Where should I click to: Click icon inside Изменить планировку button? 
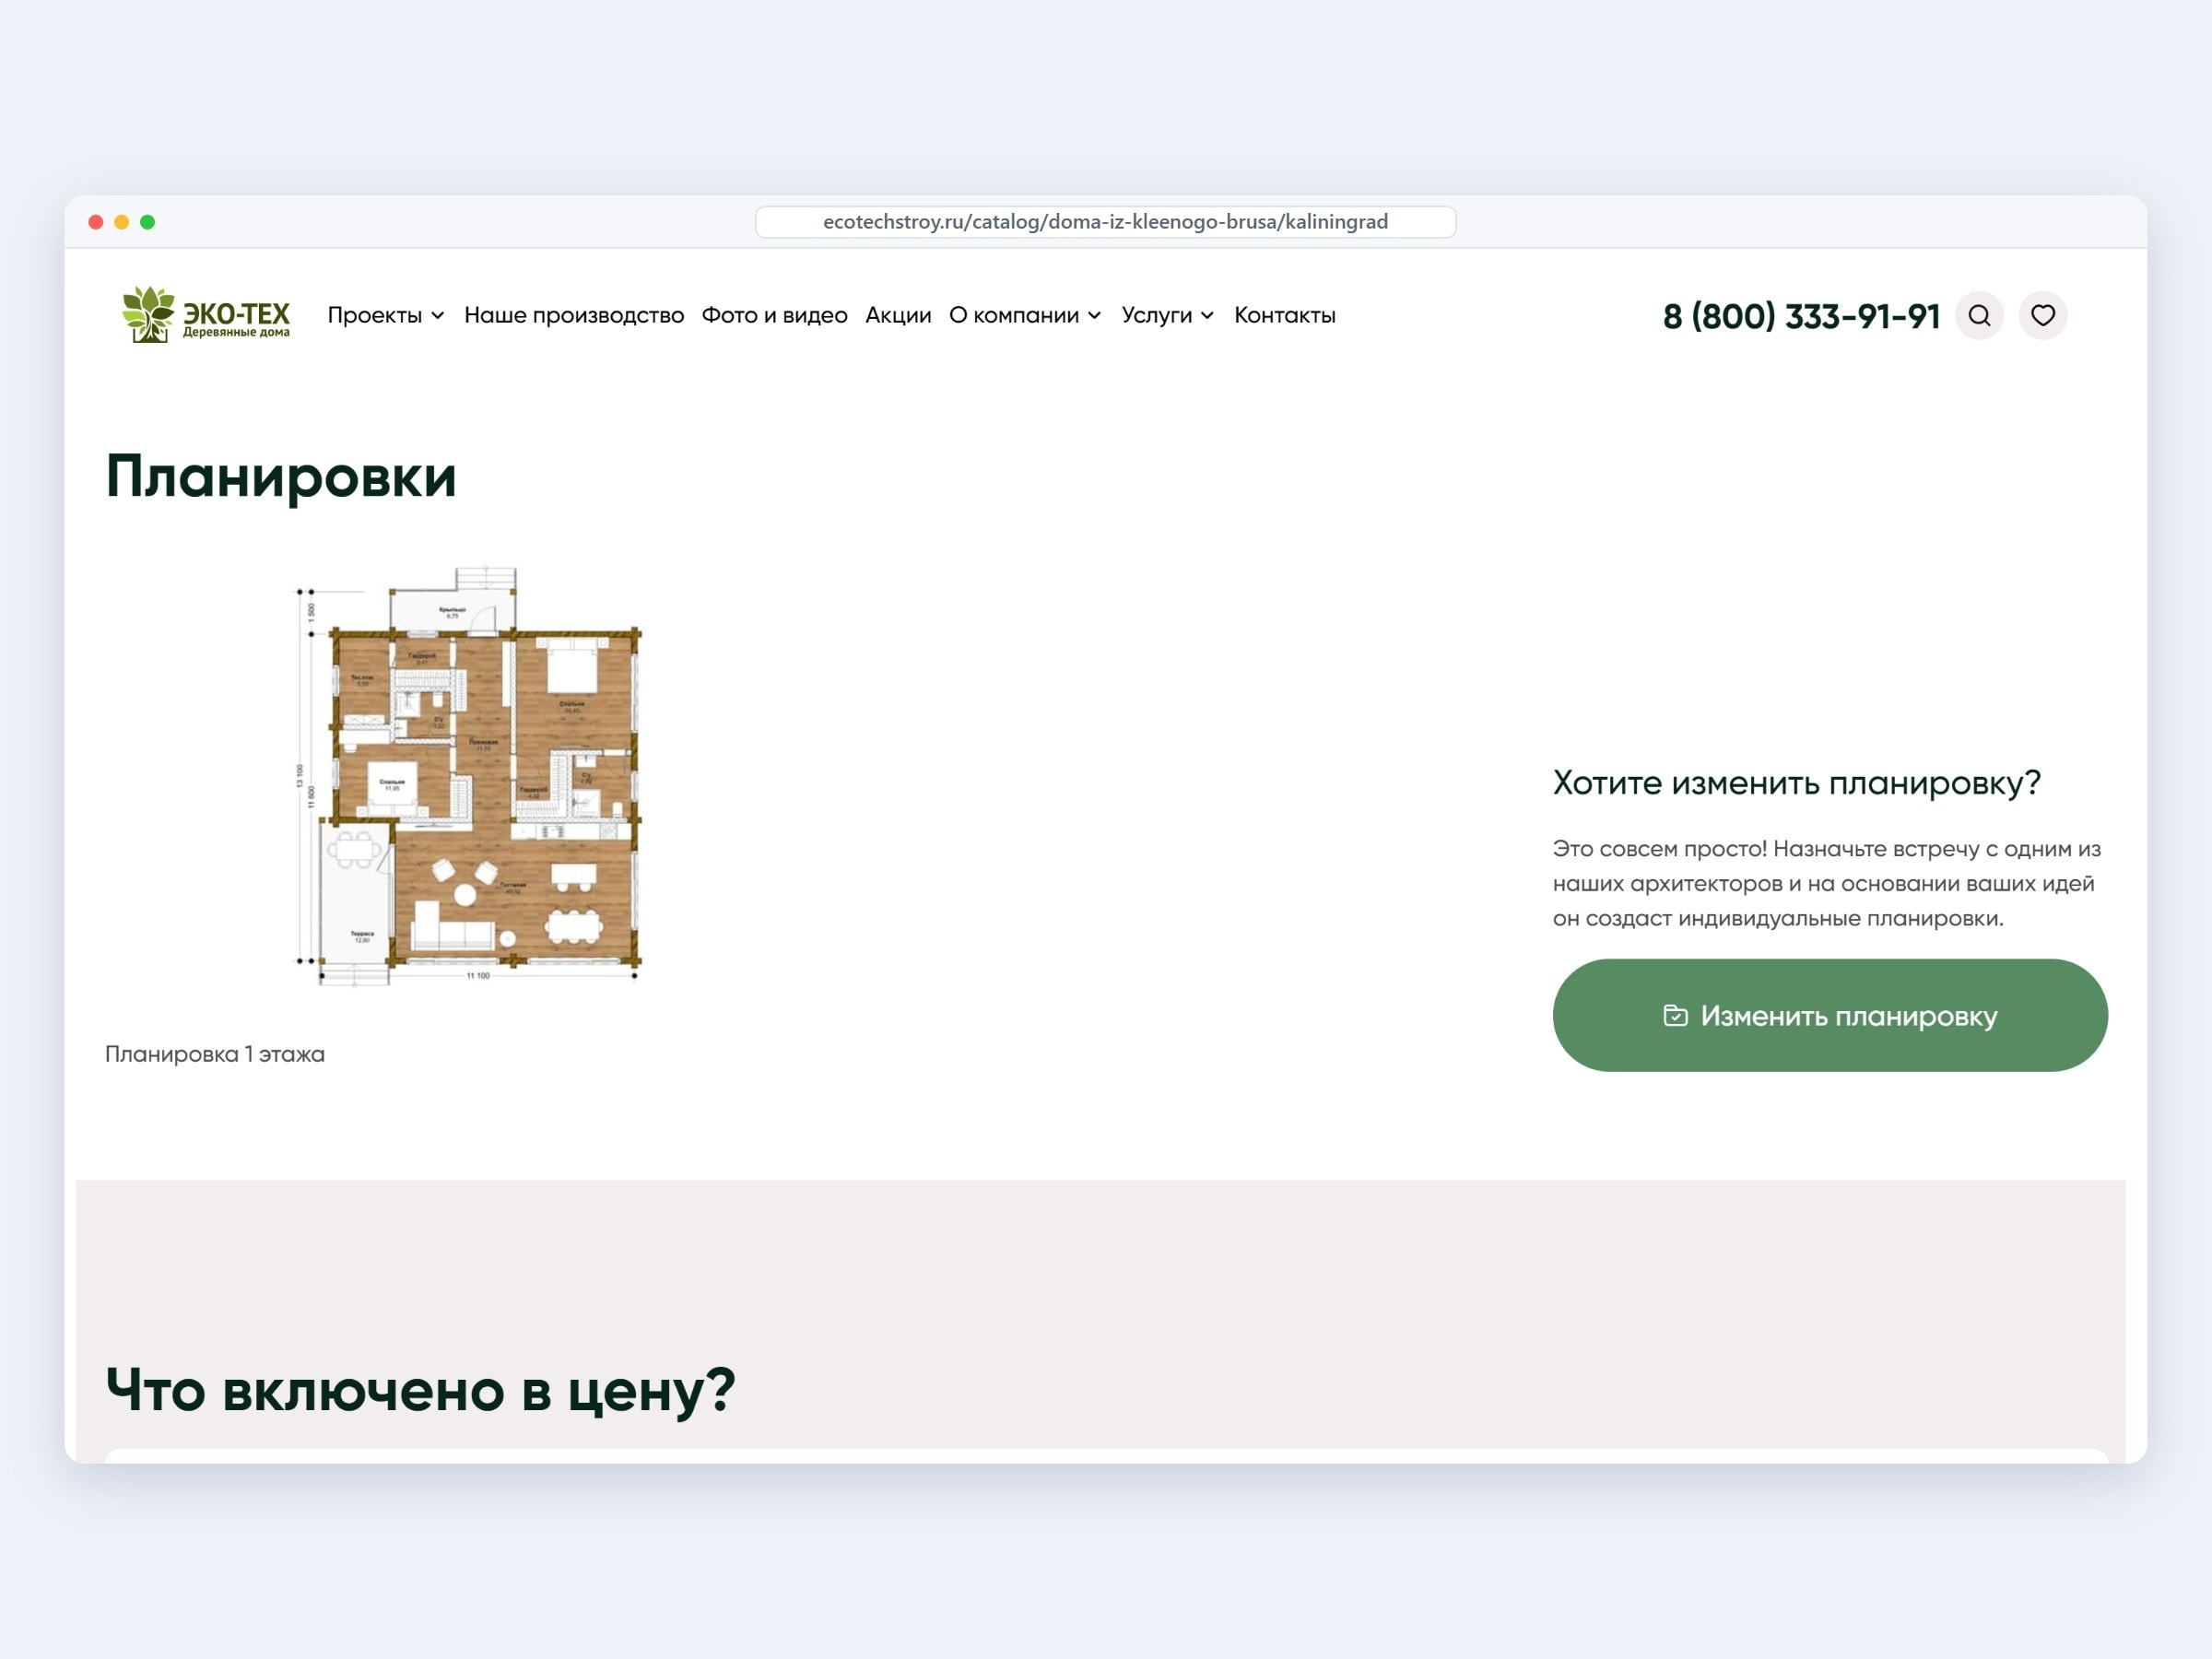coord(1675,1016)
